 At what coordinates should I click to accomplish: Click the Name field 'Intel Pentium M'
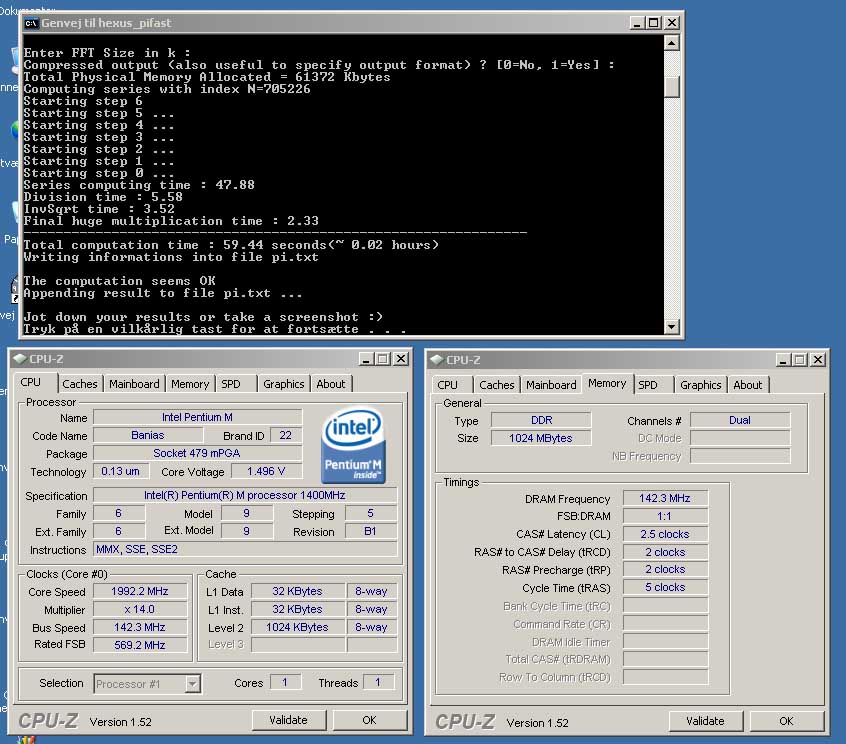pyautogui.click(x=197, y=417)
